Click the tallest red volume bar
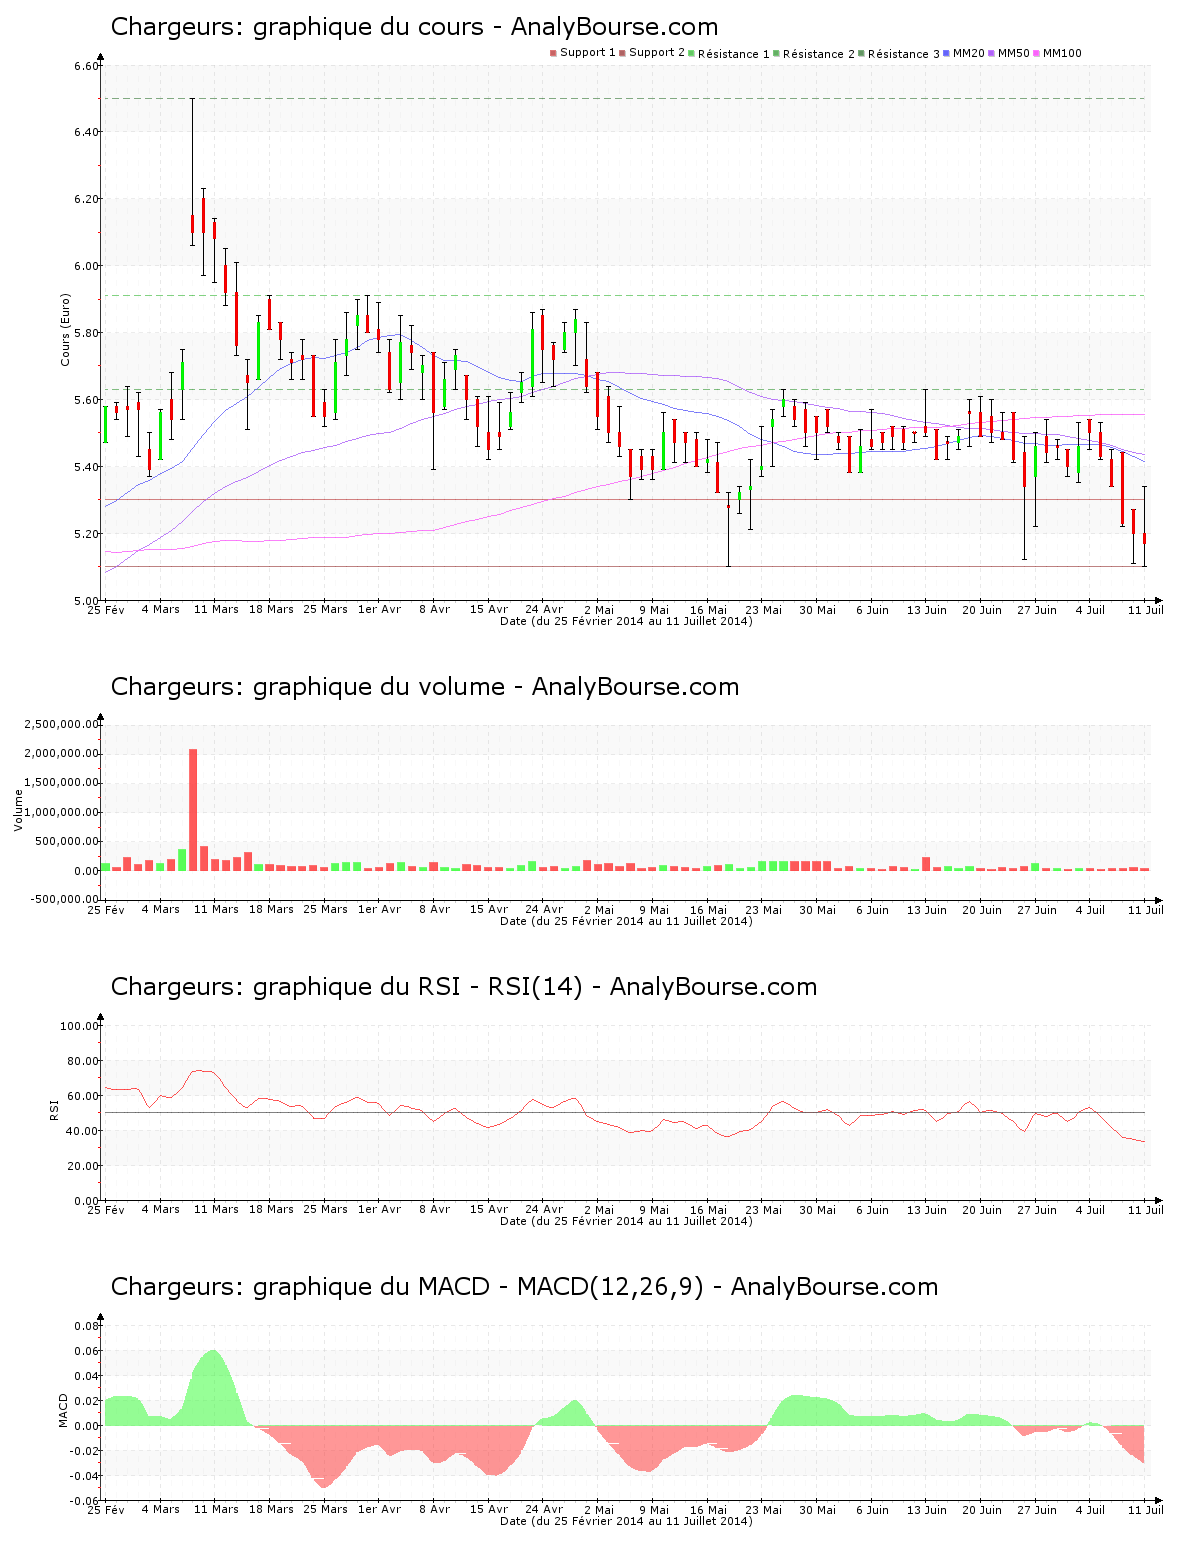Viewport: 1200px width, 1550px height. (193, 810)
